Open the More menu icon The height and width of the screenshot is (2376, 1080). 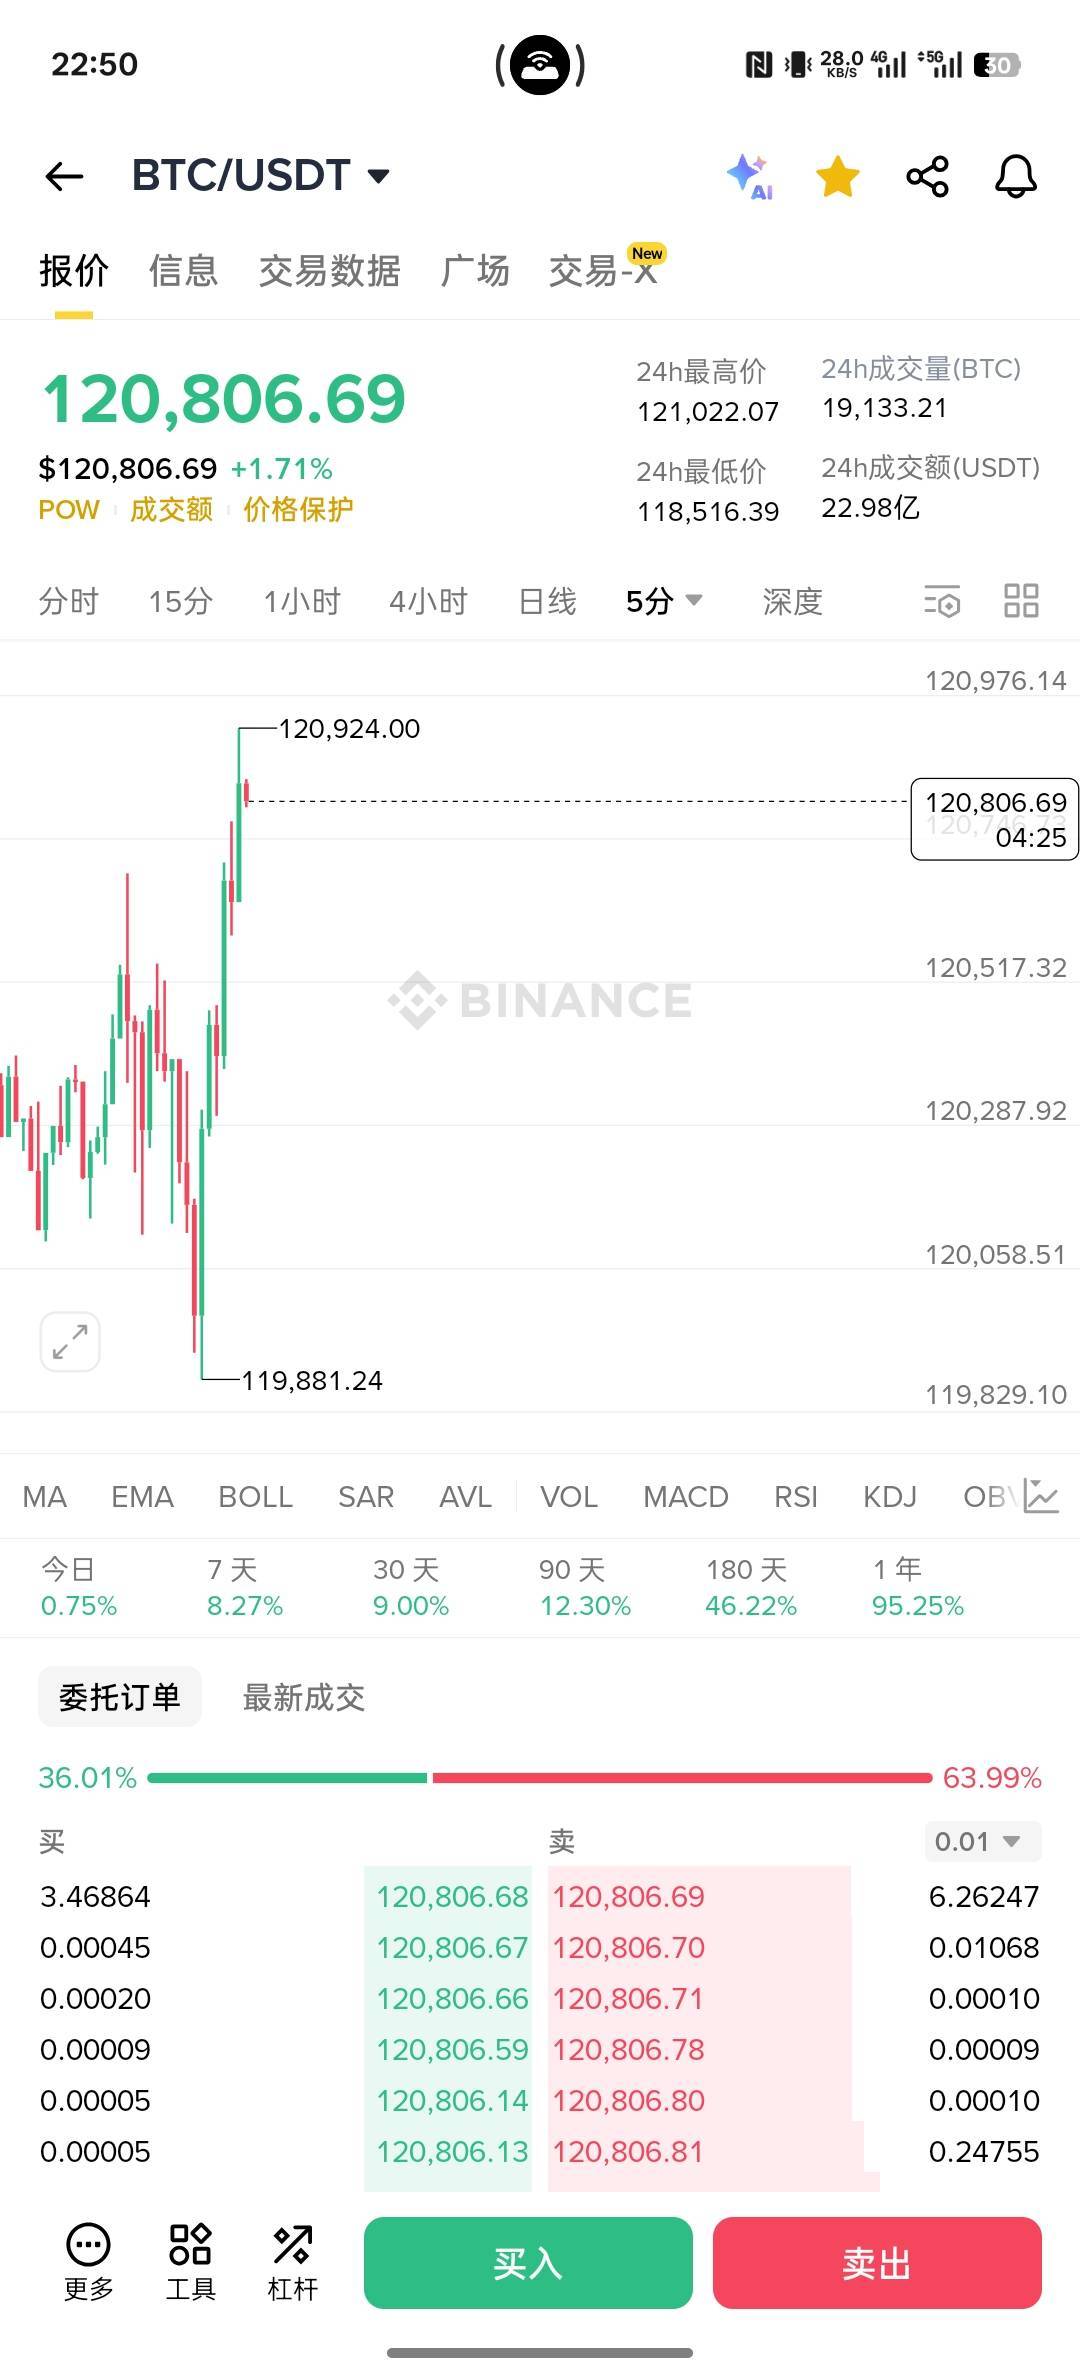88,2263
